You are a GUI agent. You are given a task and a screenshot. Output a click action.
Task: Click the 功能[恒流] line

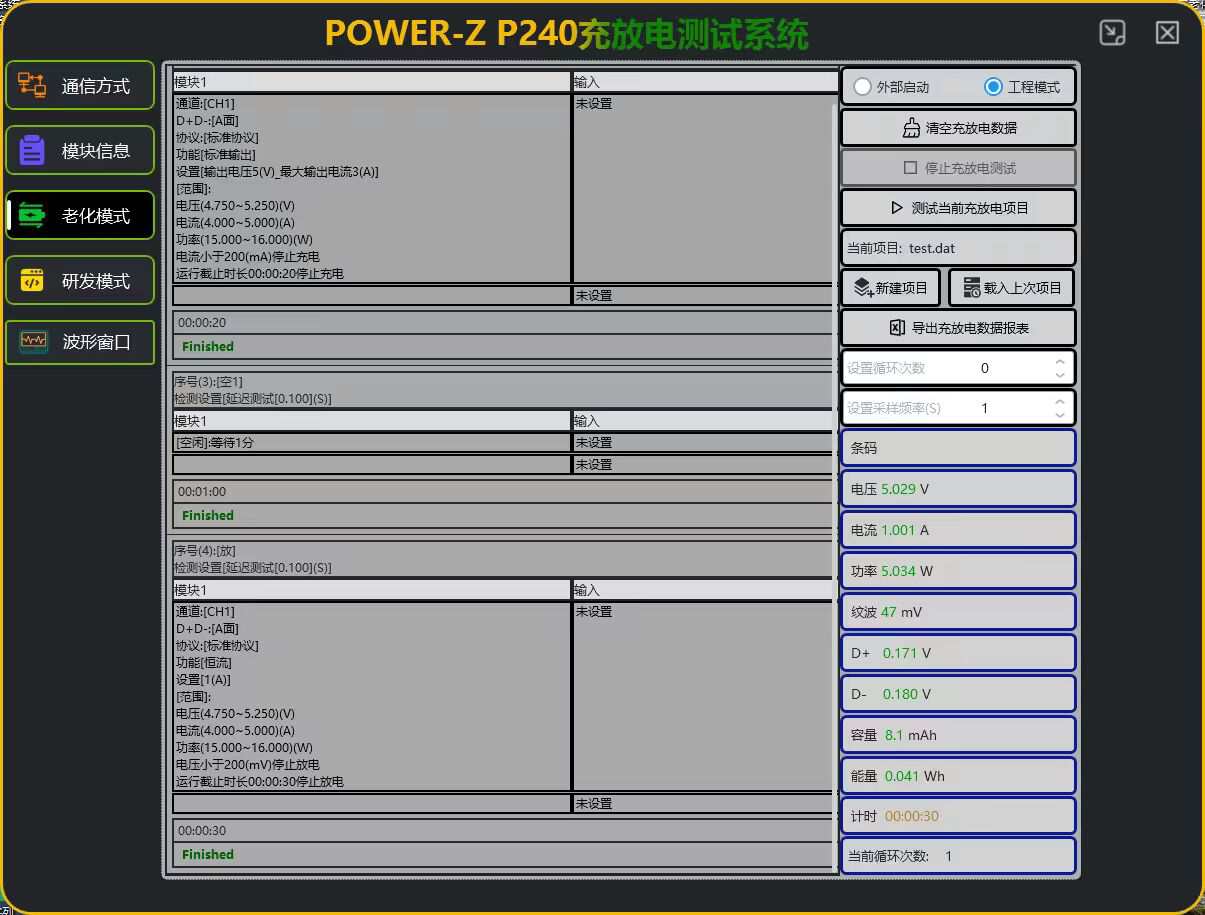[x=203, y=663]
